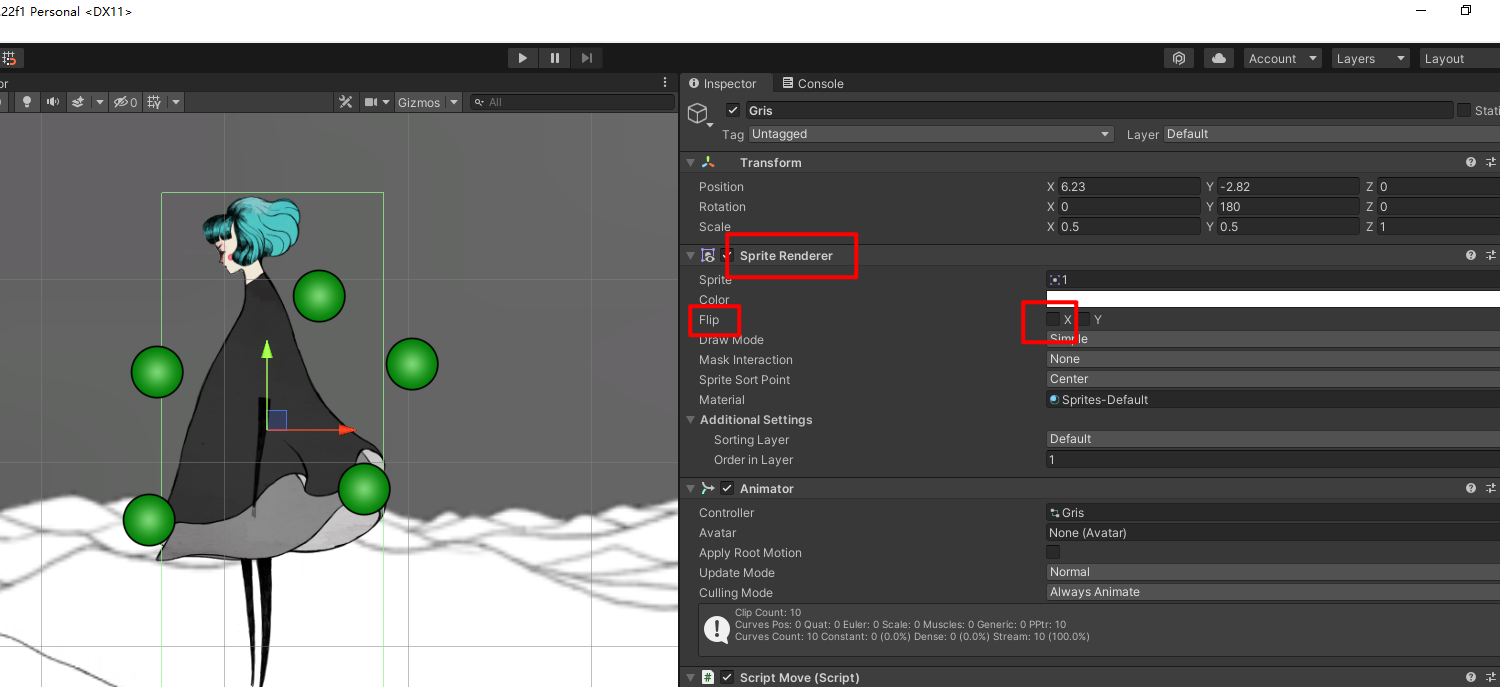This screenshot has width=1500, height=687.
Task: Toggle scene audio speaker icon
Action: coord(52,102)
